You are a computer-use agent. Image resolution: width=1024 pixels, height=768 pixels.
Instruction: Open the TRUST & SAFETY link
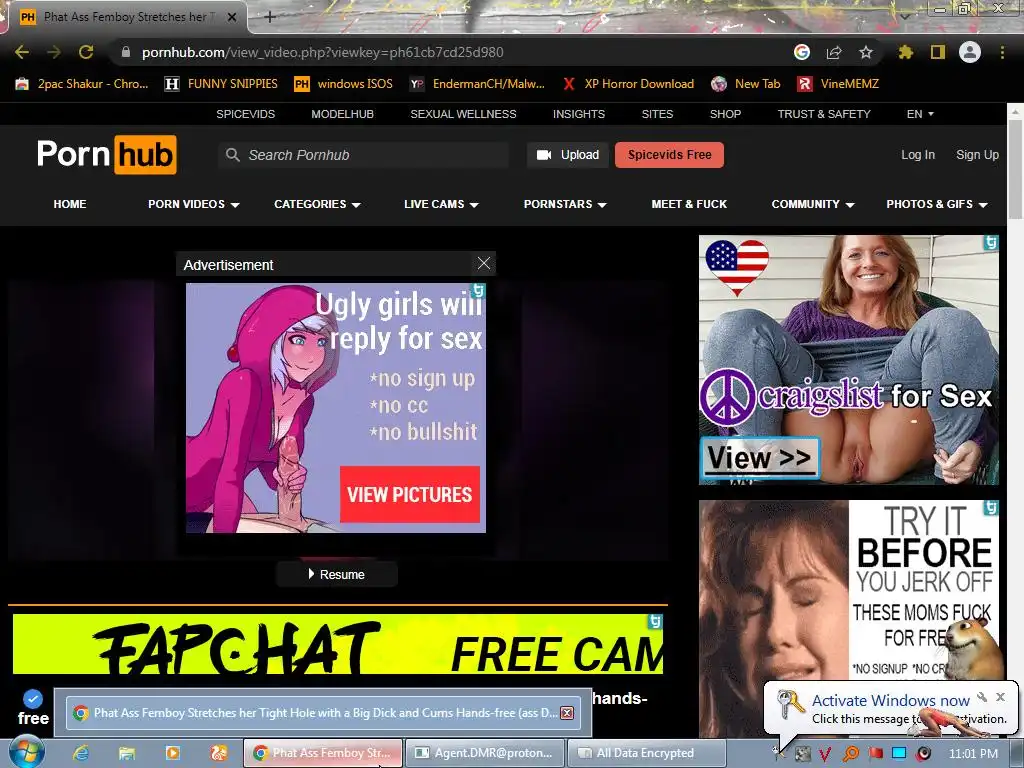[x=824, y=114]
